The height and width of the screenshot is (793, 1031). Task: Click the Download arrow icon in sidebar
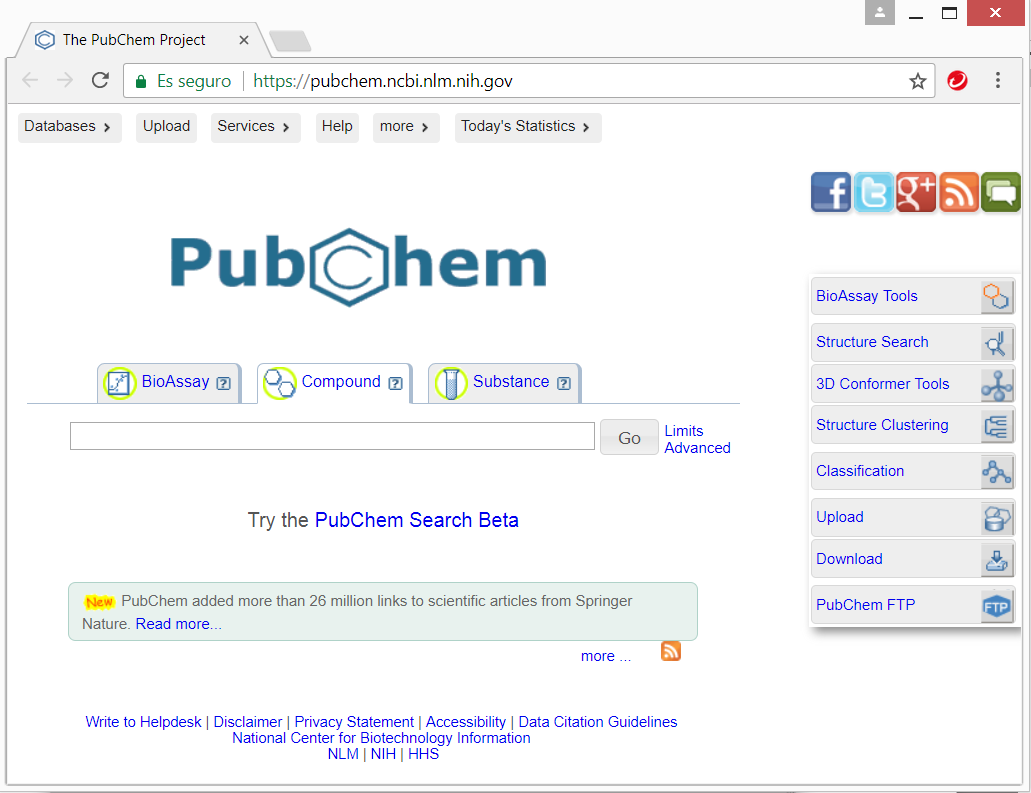[996, 560]
